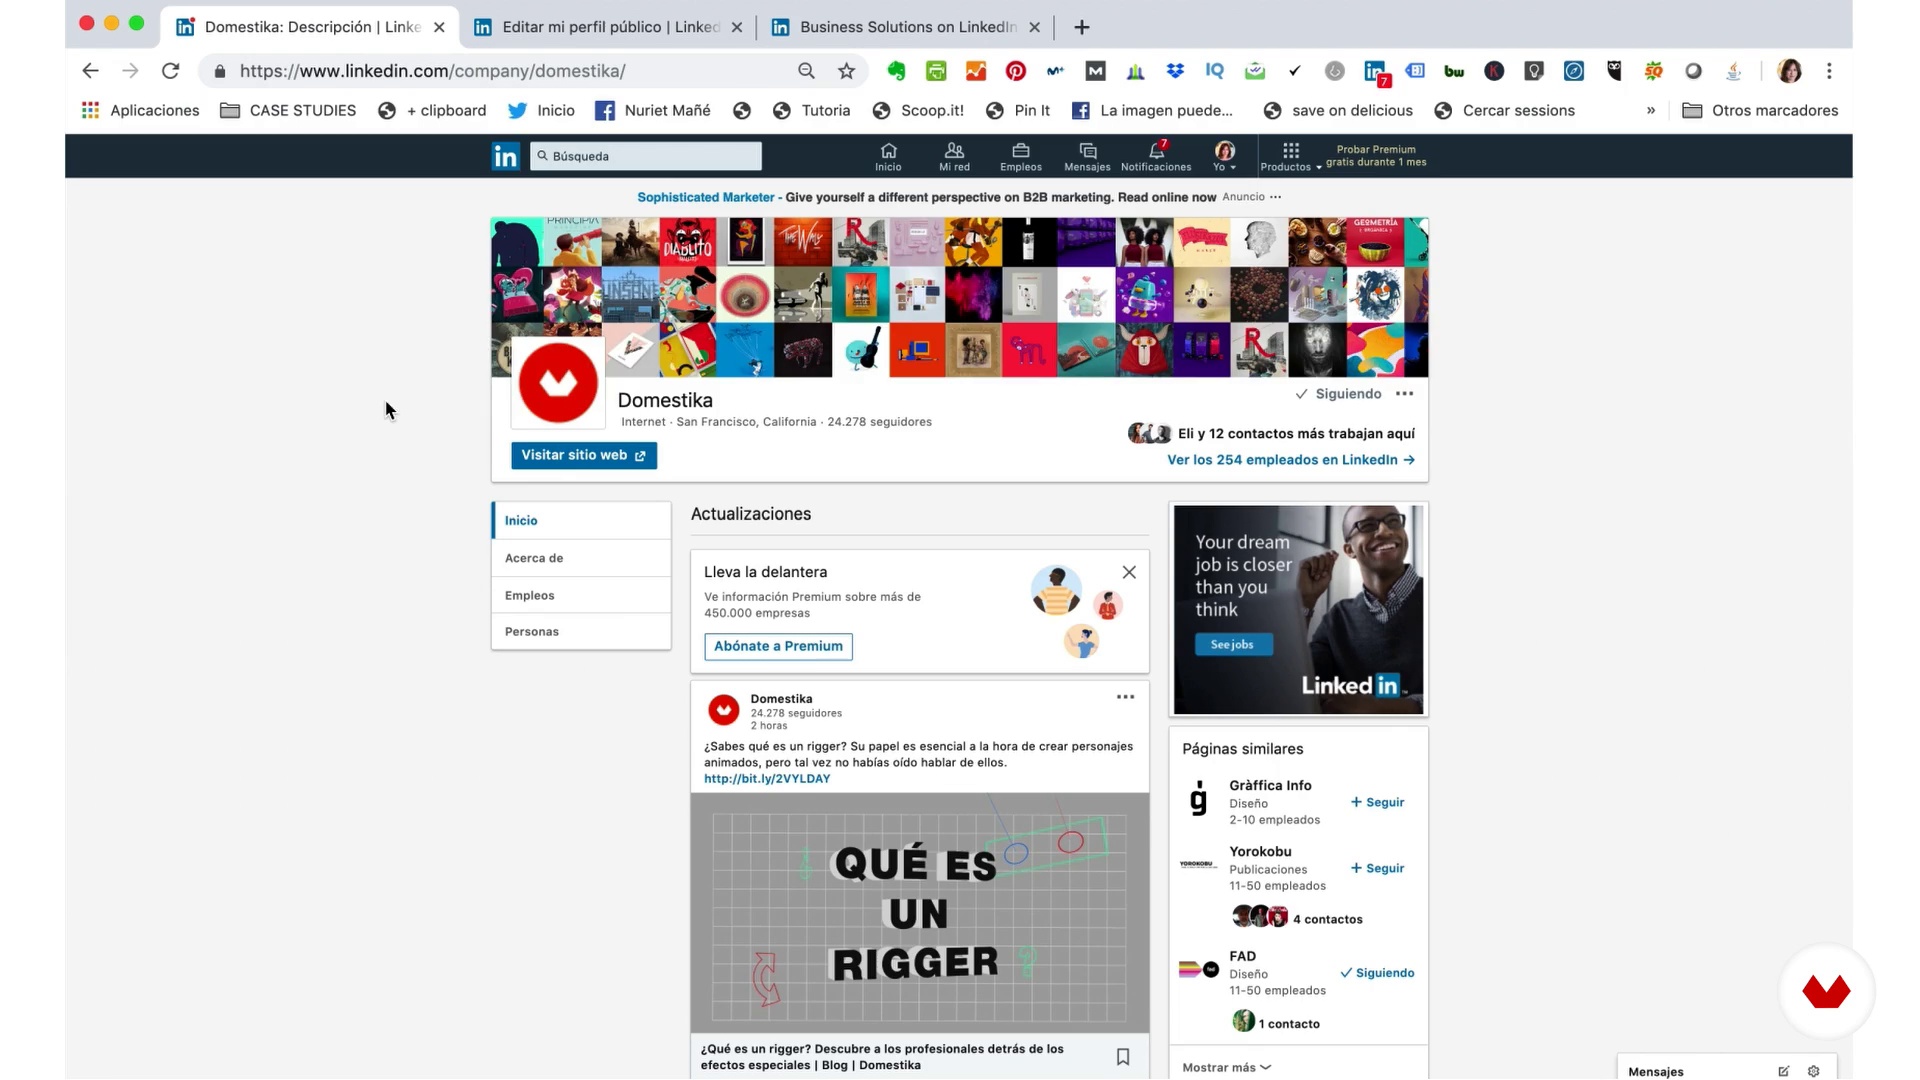
Task: Open Mi red network icon
Action: coord(954,156)
